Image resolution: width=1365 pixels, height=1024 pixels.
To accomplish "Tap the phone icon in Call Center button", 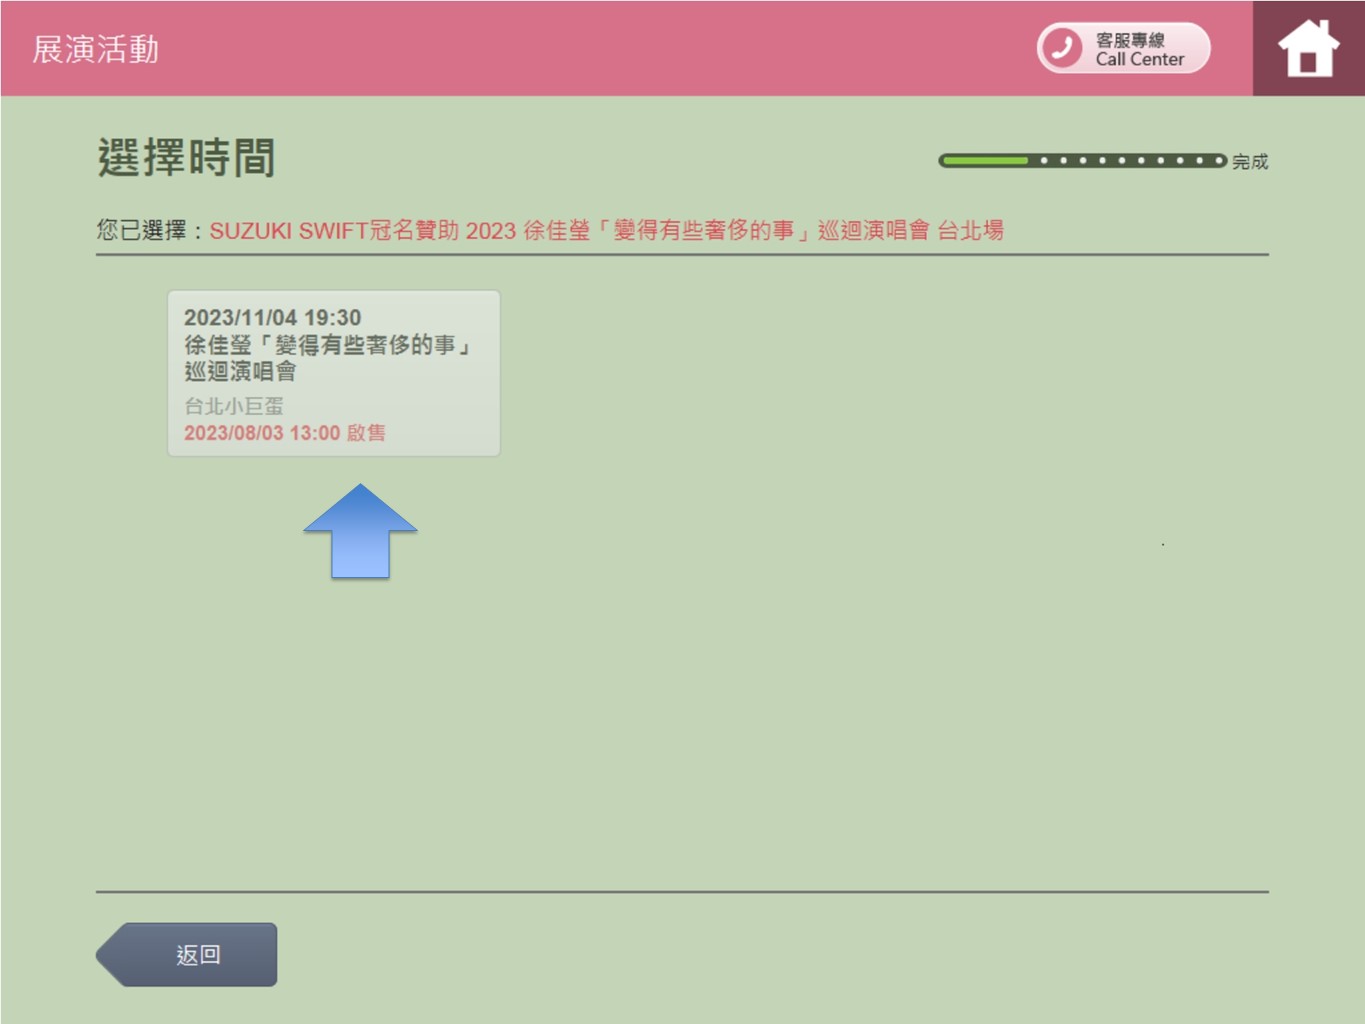I will [x=1062, y=48].
